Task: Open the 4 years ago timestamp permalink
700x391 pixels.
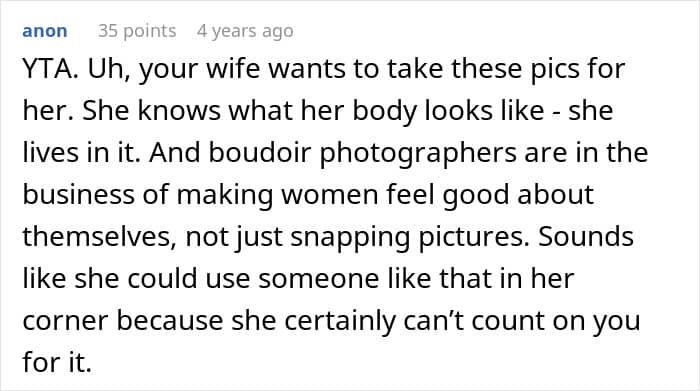Action: point(245,31)
